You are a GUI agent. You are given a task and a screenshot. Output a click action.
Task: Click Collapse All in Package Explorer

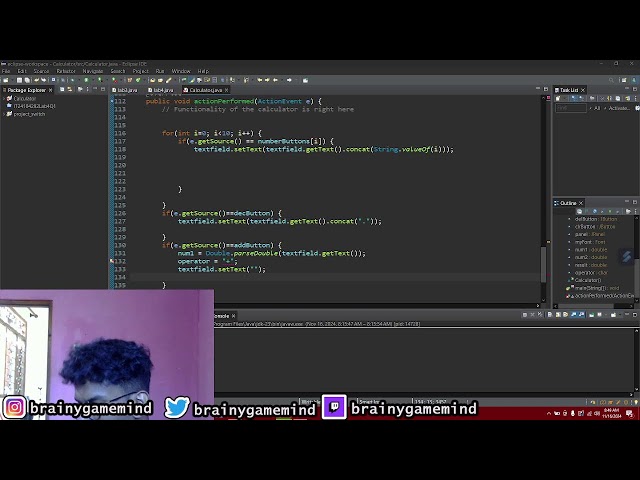click(62, 89)
